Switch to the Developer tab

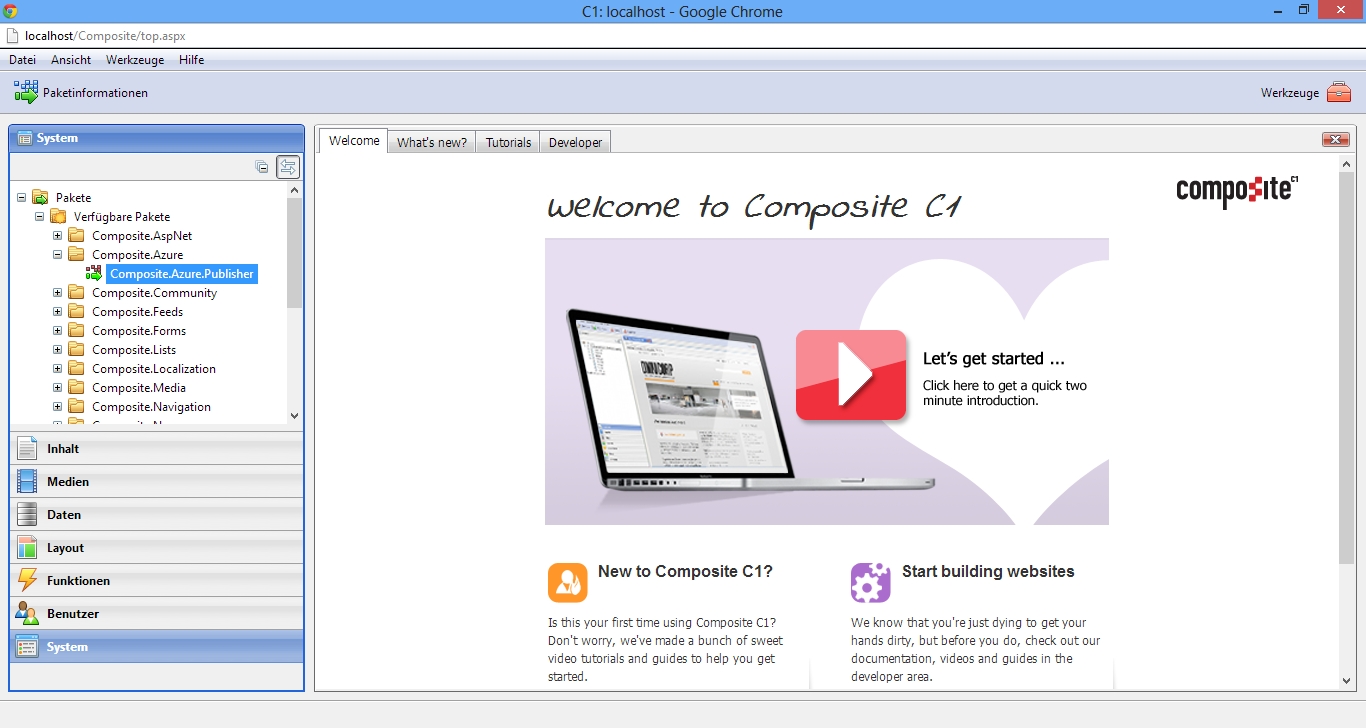[575, 142]
